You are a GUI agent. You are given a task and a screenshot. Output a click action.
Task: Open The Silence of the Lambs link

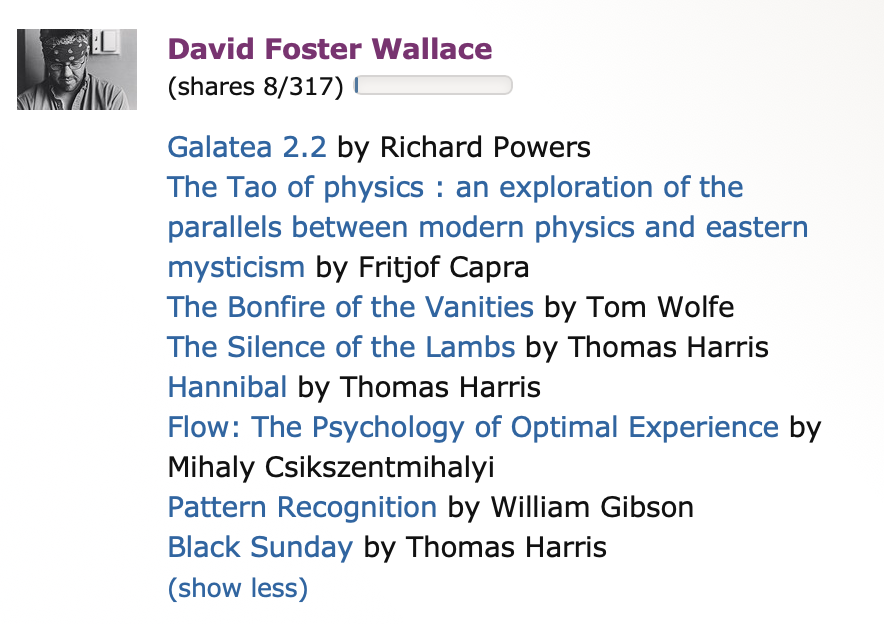[341, 347]
